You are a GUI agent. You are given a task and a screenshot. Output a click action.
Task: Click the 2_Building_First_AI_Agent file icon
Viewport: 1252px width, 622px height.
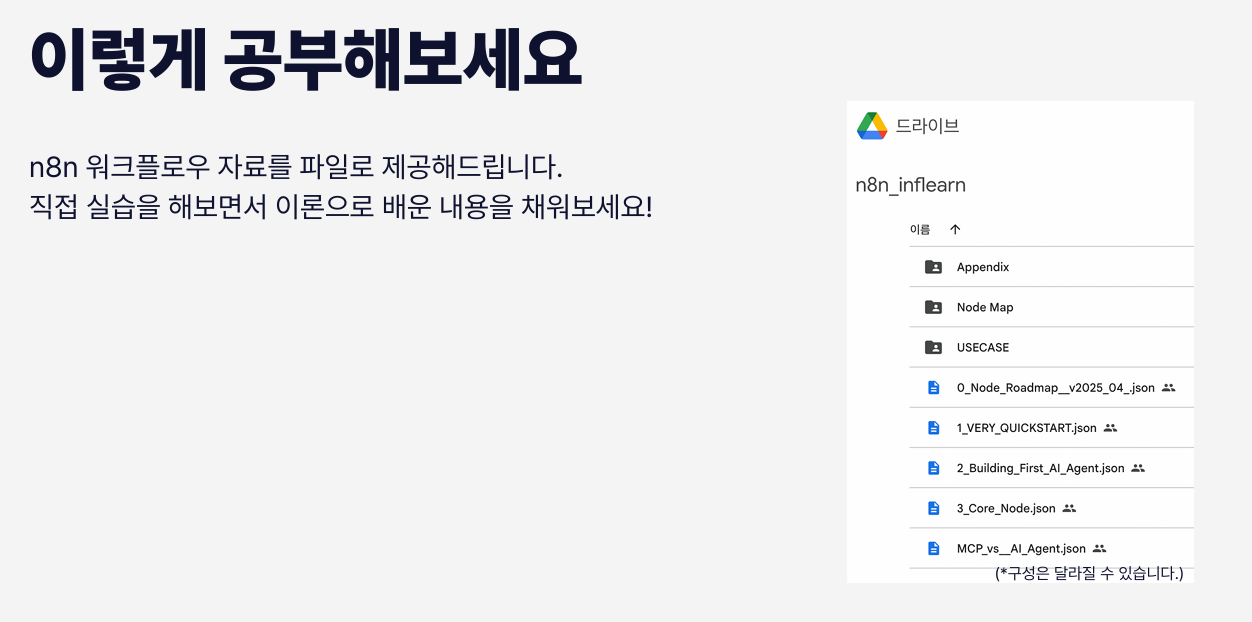point(933,468)
